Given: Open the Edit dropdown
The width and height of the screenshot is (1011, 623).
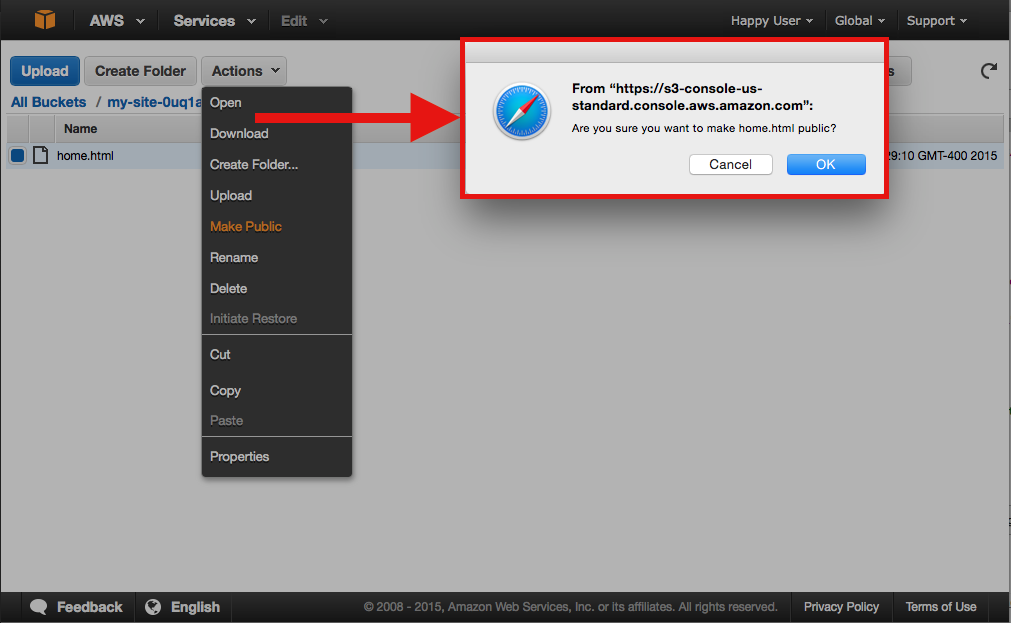Looking at the screenshot, I should click(x=304, y=21).
